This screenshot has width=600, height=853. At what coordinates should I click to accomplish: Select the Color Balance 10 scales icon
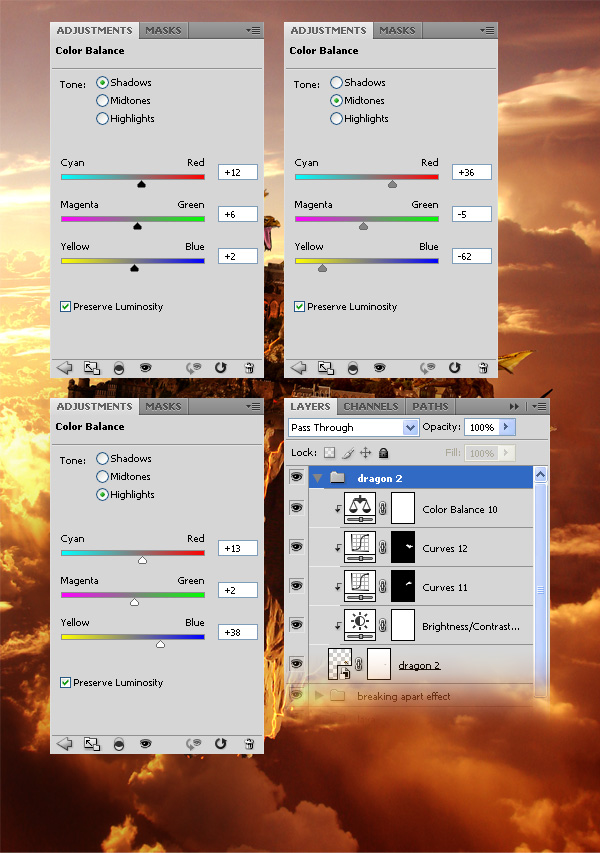click(360, 509)
